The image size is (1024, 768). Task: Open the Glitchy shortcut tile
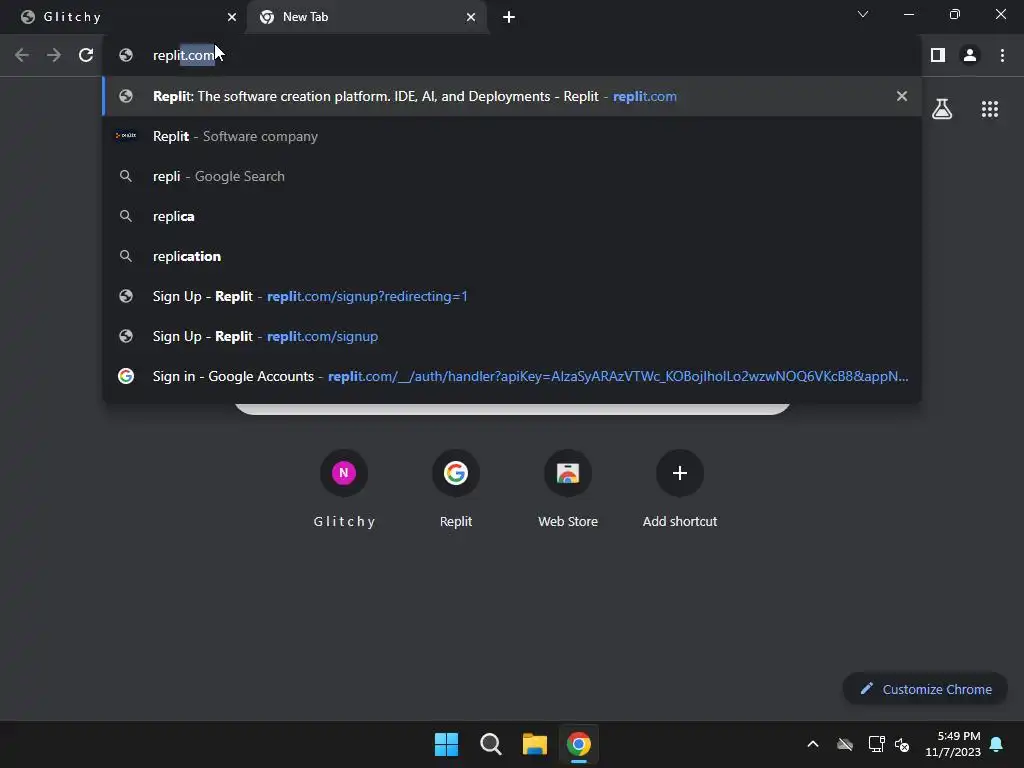tap(344, 488)
